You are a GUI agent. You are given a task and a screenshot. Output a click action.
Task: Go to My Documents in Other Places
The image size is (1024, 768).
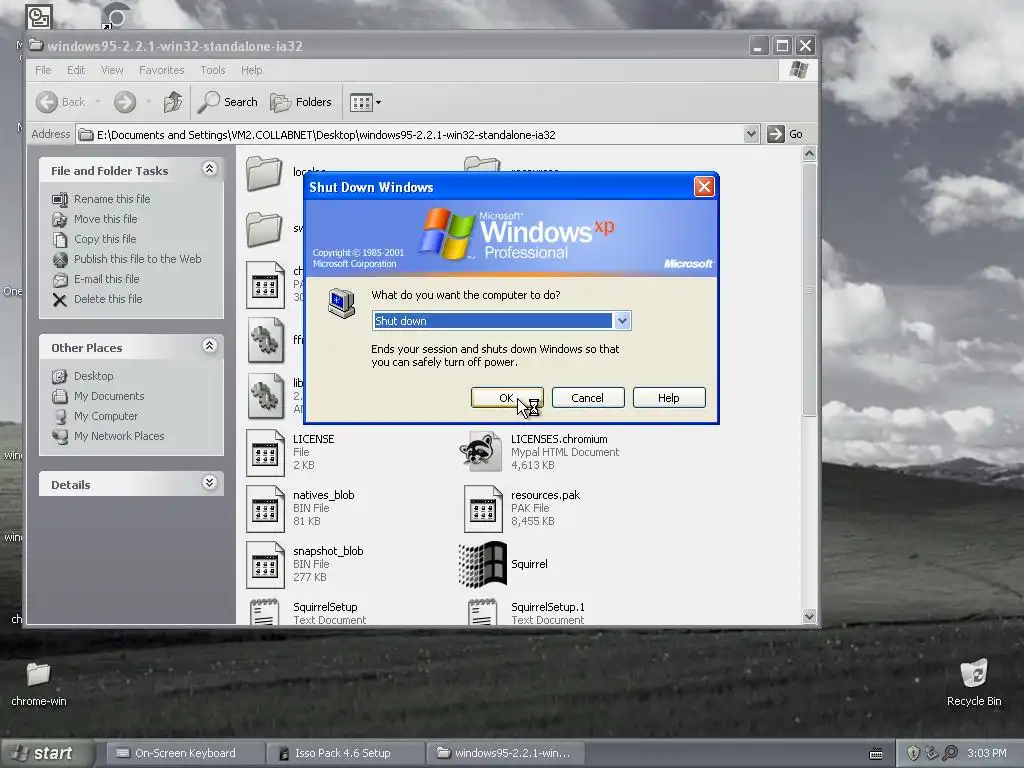point(109,396)
